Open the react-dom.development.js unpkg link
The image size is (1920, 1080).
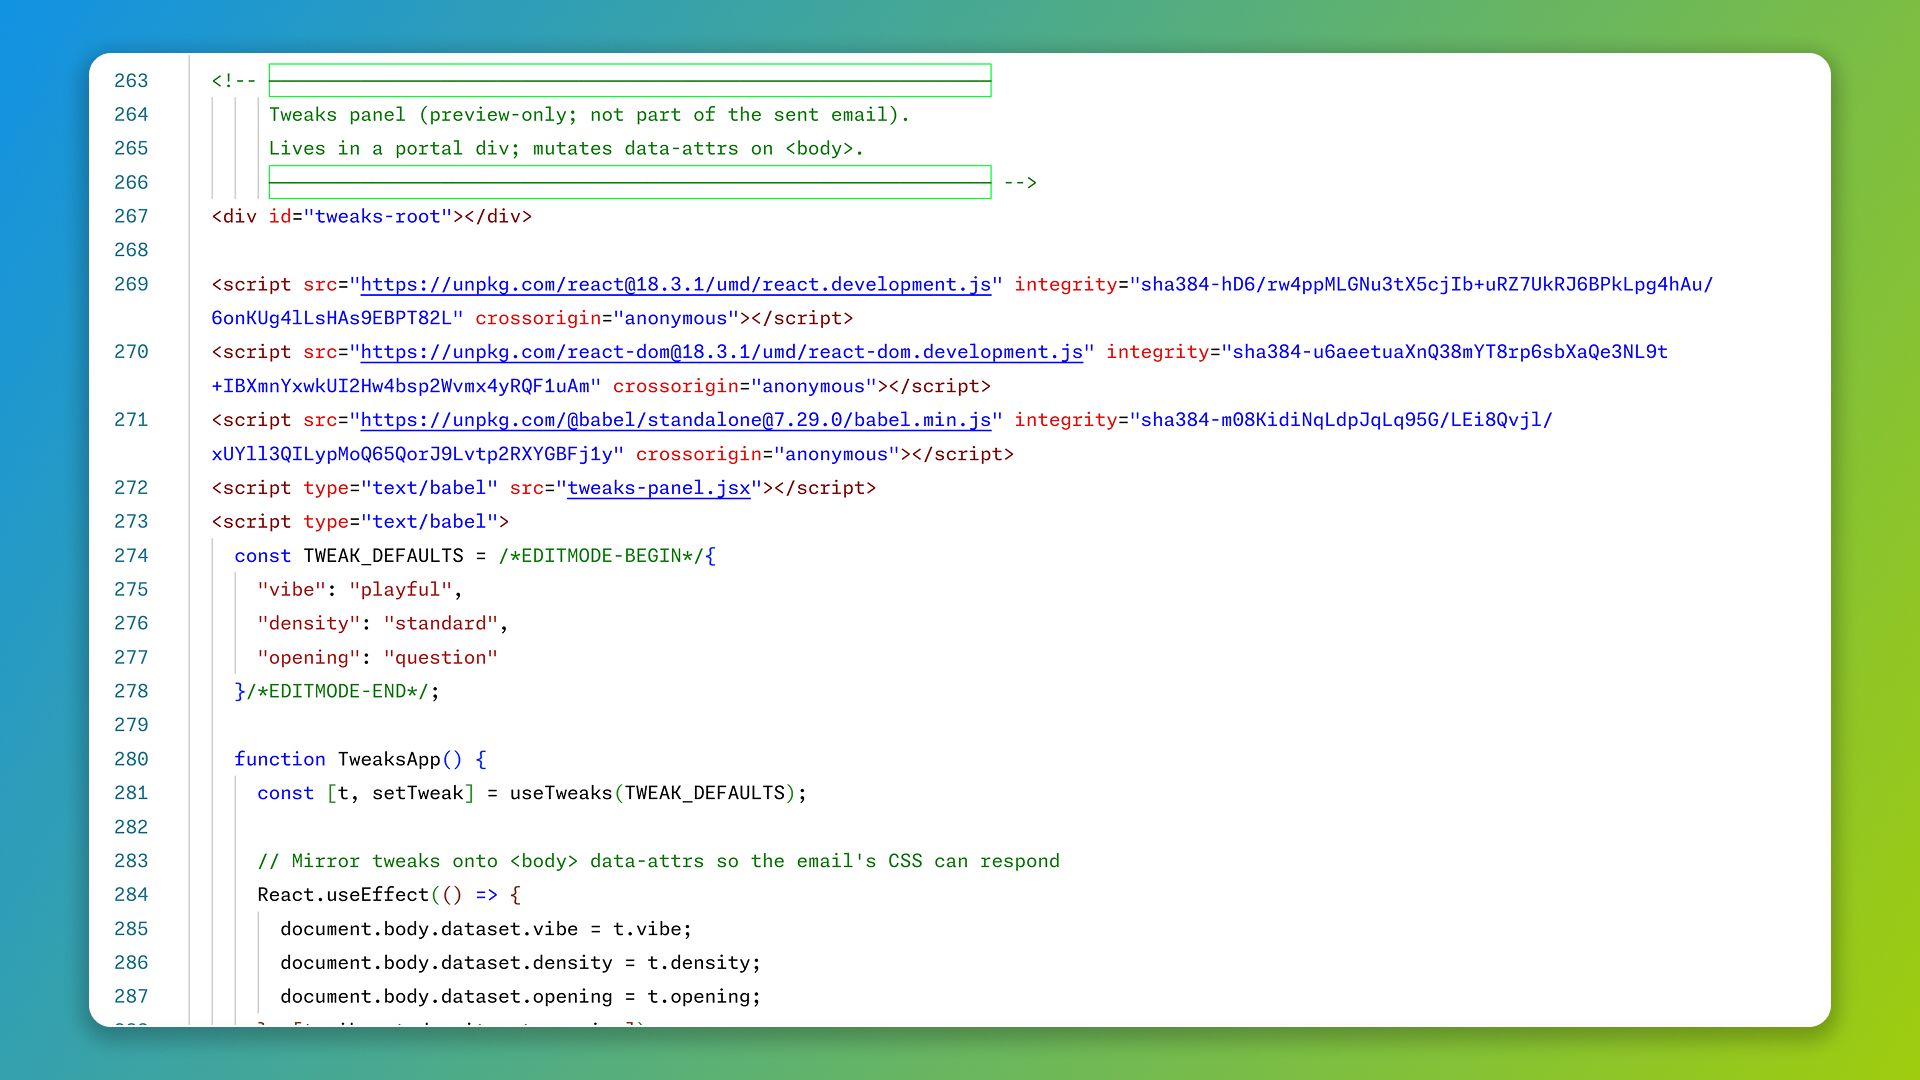[722, 352]
